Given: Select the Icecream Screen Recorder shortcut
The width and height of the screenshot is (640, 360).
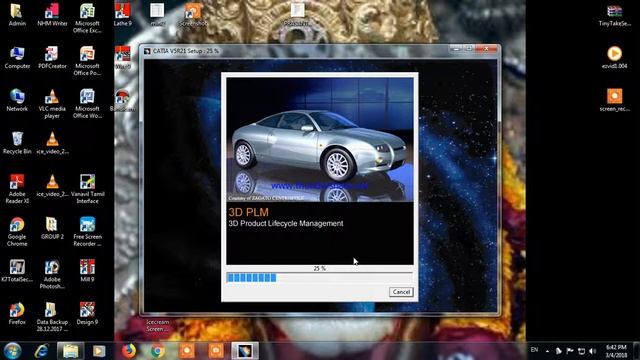Looking at the screenshot, I should pyautogui.click(x=157, y=325).
